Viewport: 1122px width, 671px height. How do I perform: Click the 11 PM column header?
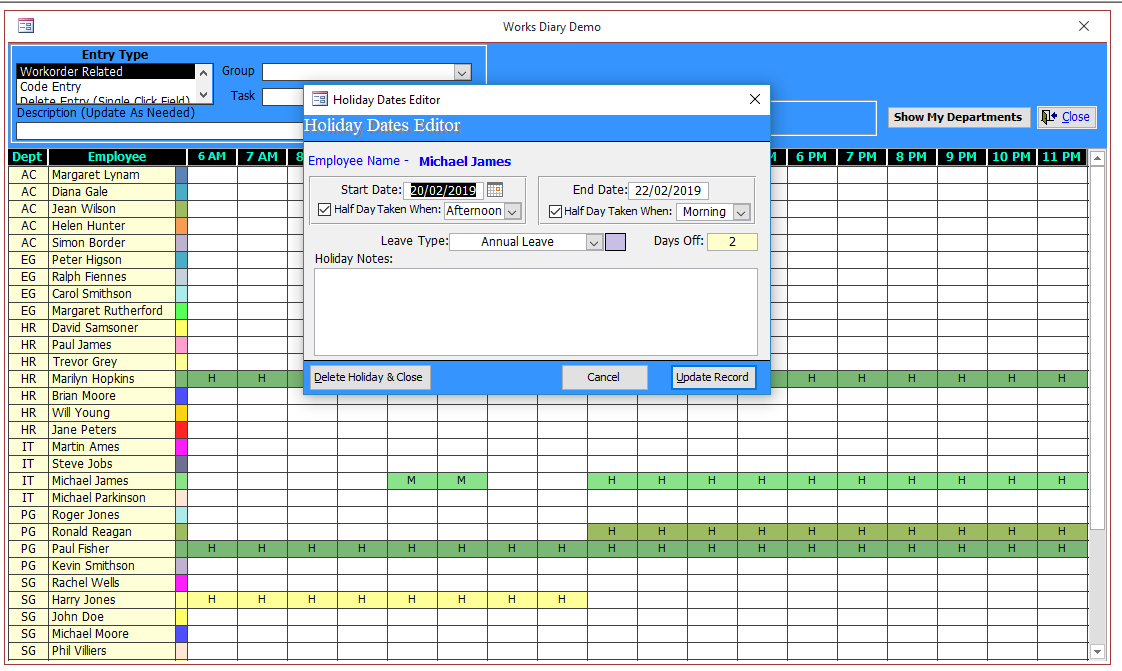(x=1062, y=157)
